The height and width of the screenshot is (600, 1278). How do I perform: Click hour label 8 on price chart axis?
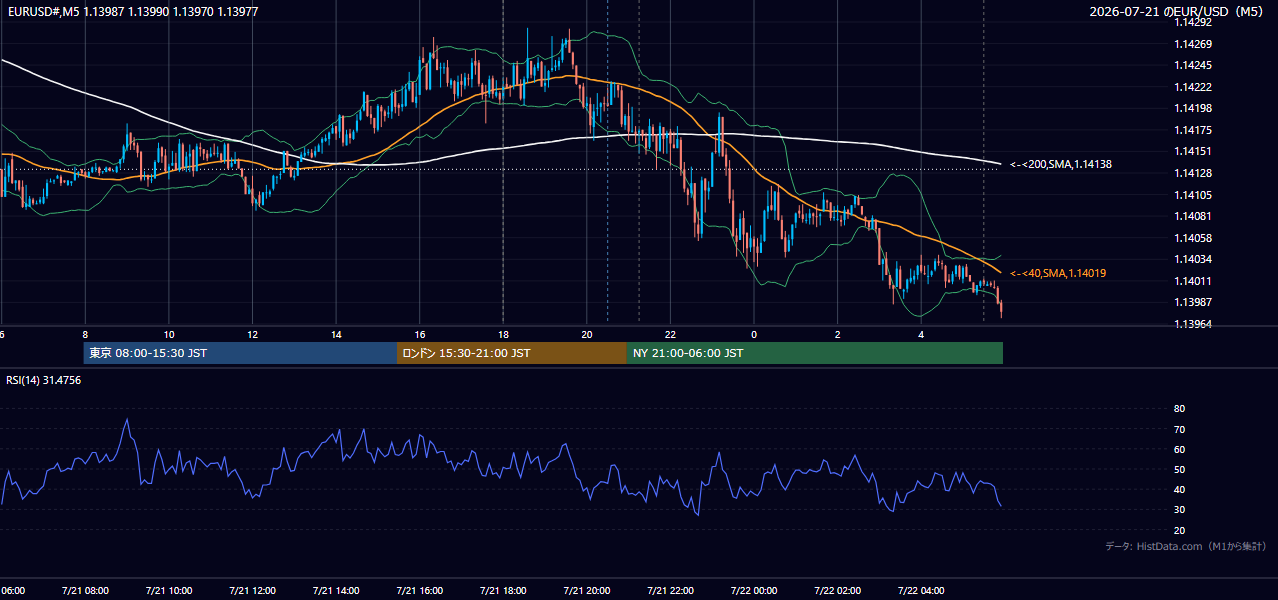pyautogui.click(x=85, y=335)
